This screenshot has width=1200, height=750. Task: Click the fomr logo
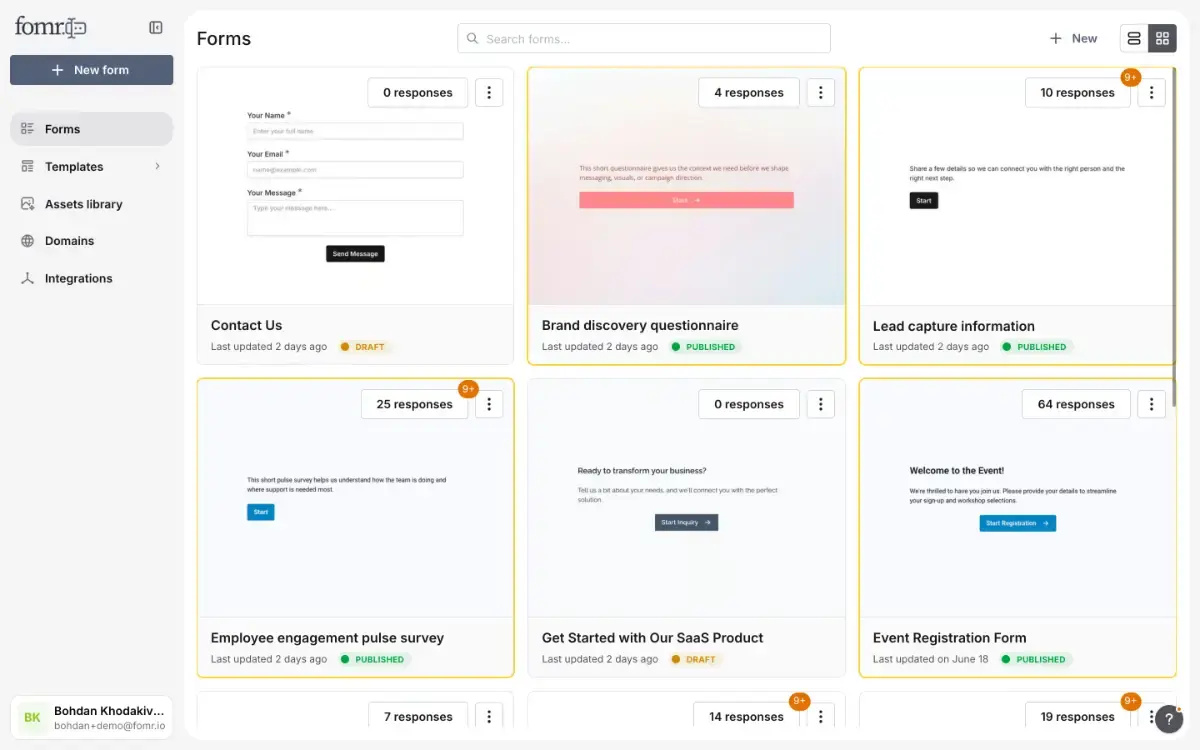[x=50, y=27]
